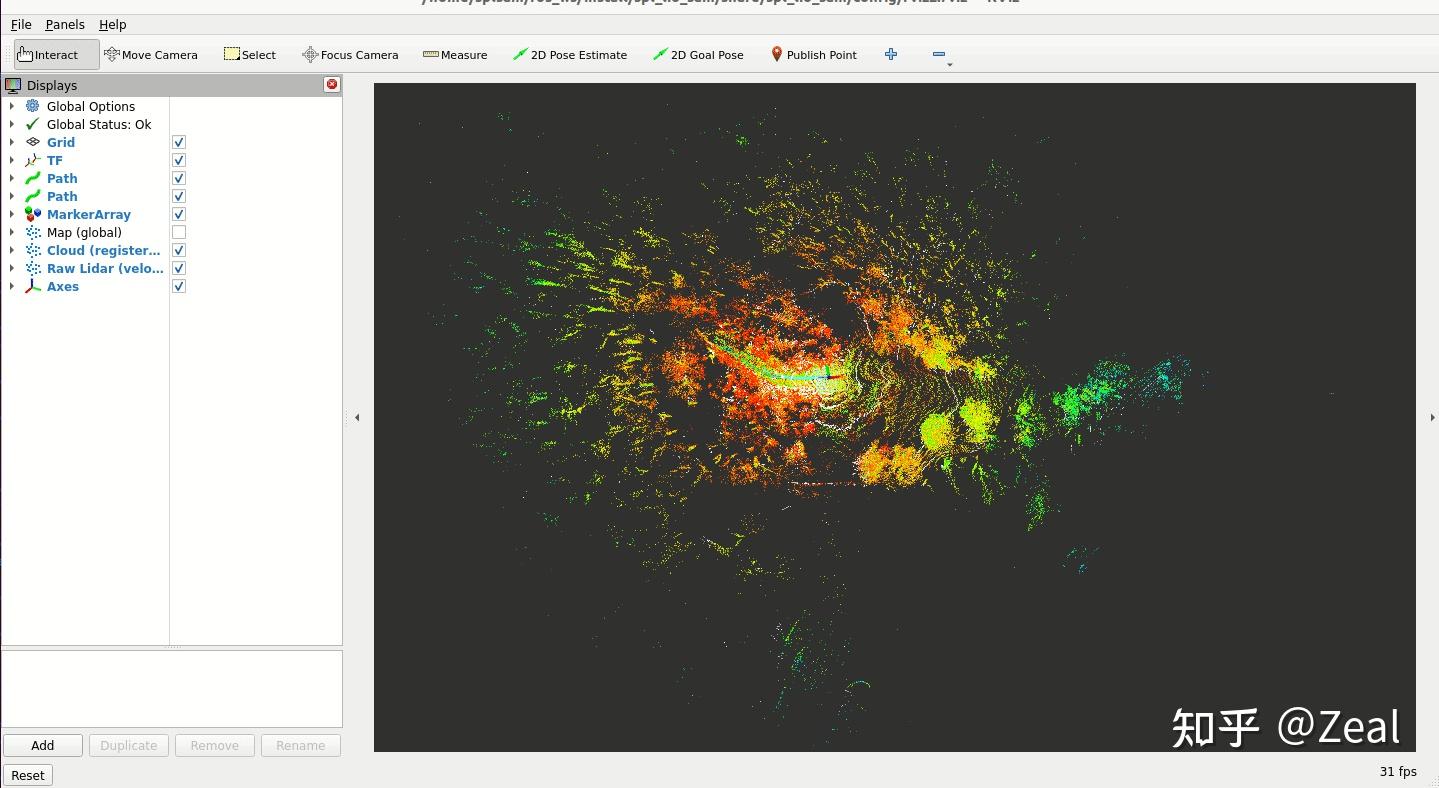Click the Raw Lidar display icon
1439x788 pixels.
(x=33, y=268)
